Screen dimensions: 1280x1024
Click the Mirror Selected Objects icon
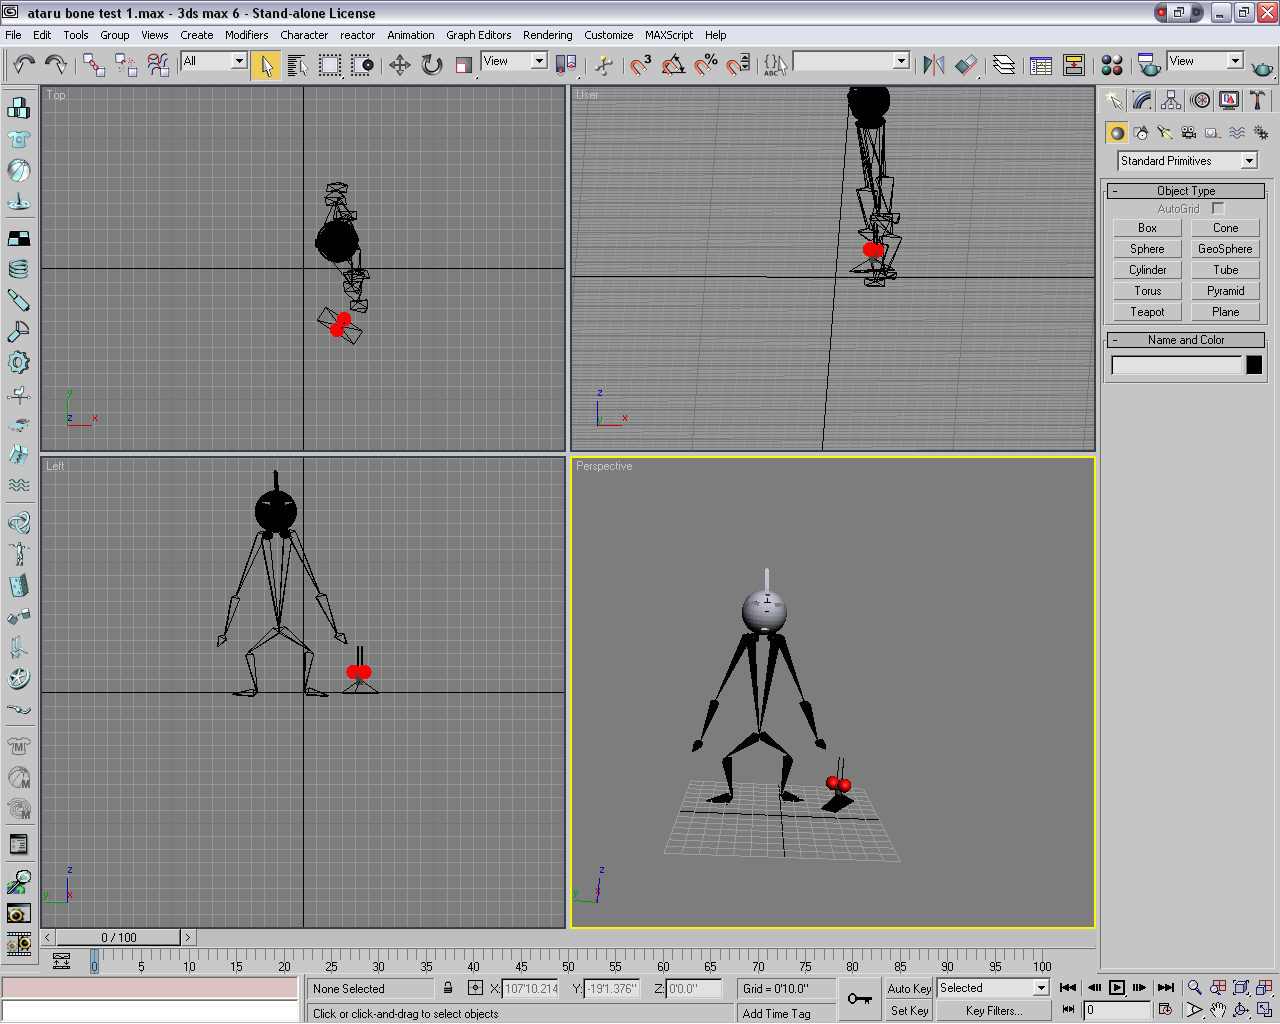point(934,65)
